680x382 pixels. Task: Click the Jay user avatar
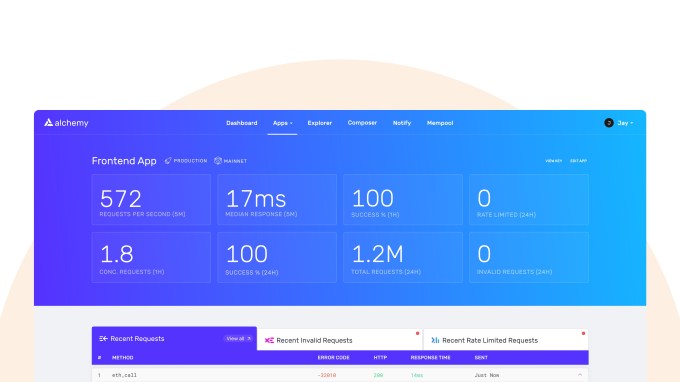point(609,123)
